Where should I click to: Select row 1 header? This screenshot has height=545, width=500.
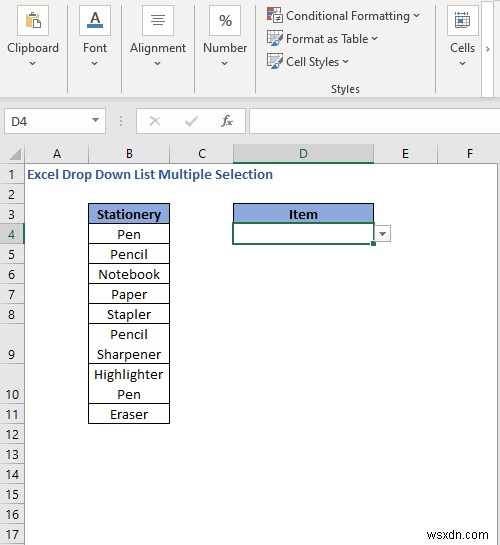click(12, 174)
